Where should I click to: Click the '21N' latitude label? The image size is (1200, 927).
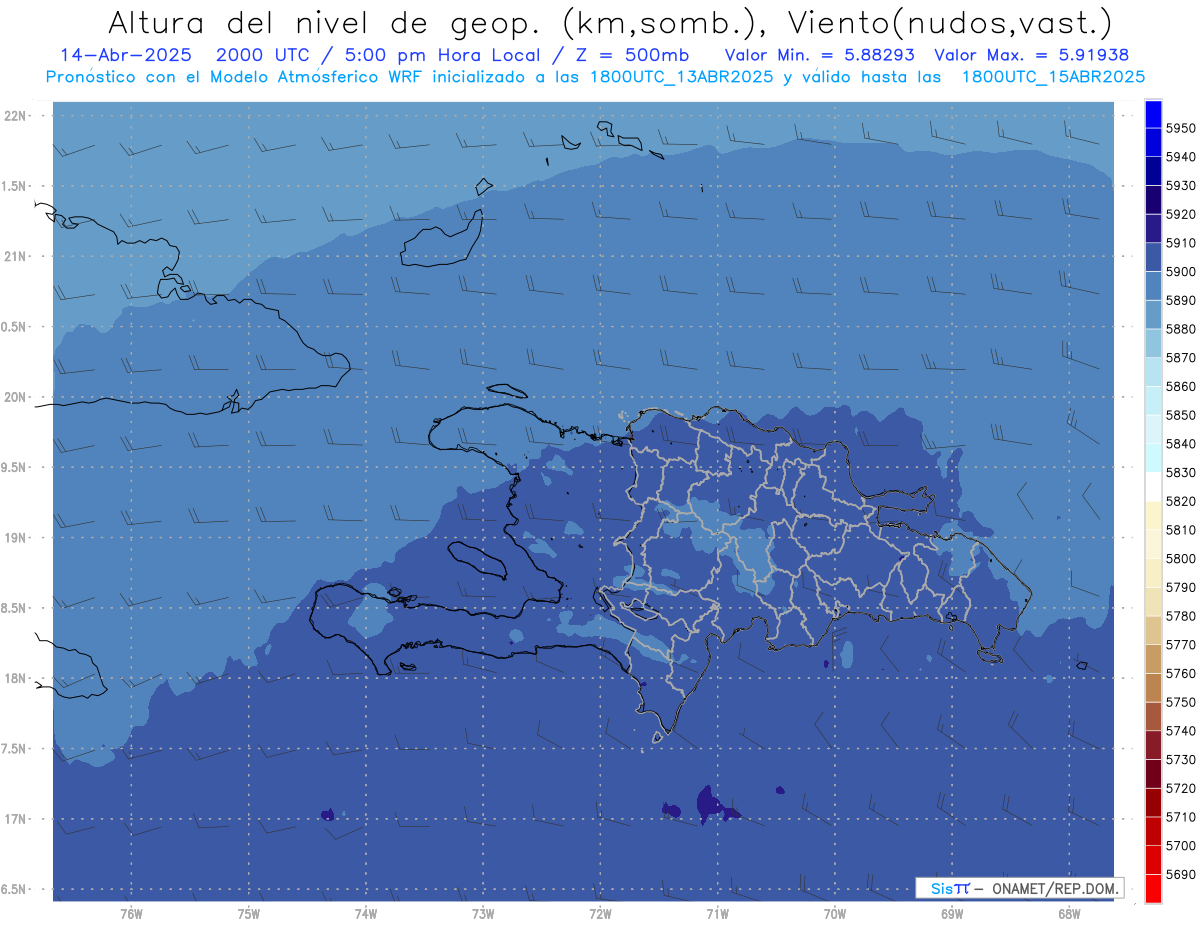17,256
